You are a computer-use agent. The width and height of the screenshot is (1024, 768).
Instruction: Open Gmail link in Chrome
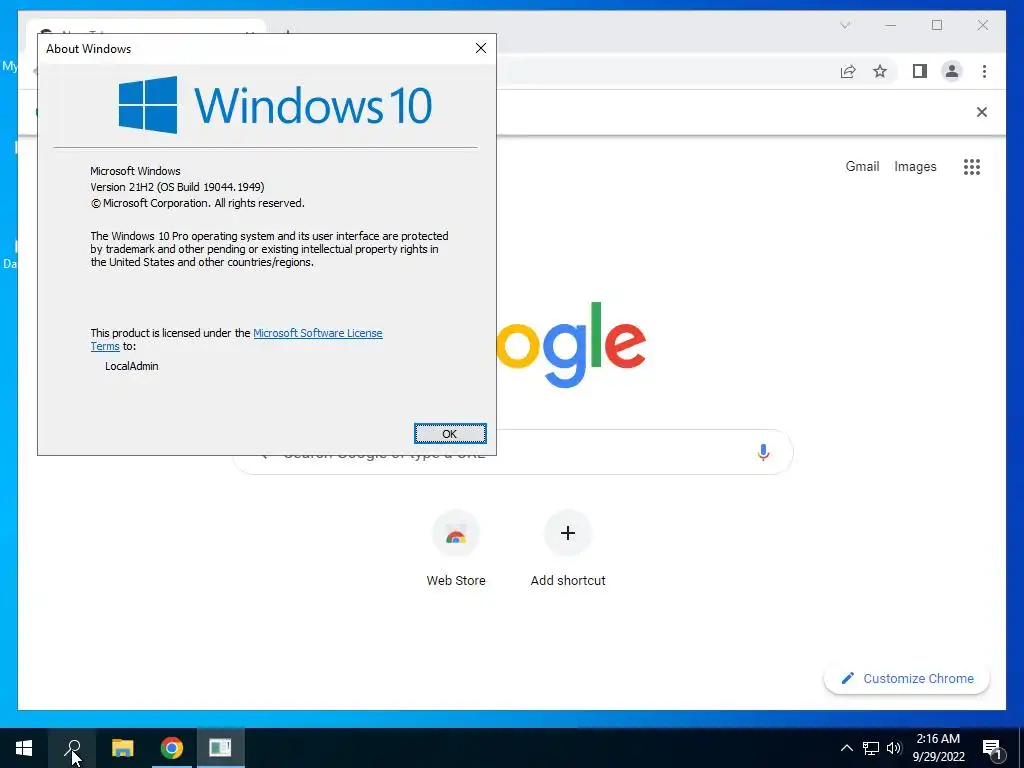pos(862,167)
